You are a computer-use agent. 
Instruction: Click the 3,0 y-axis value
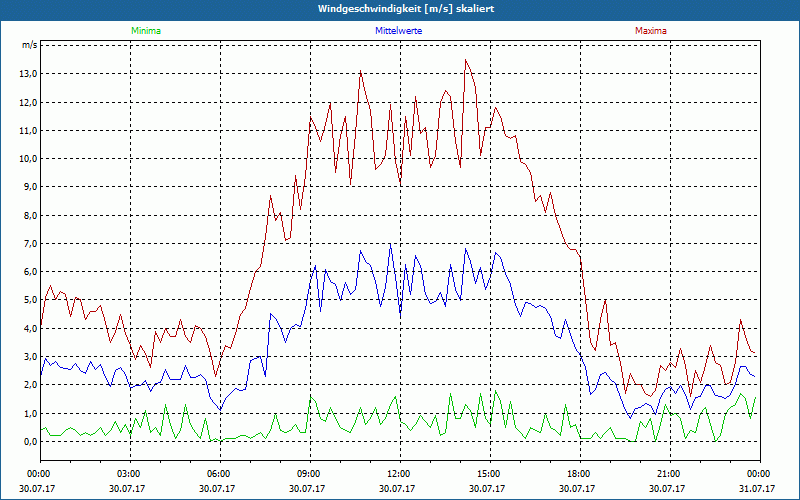(32, 357)
